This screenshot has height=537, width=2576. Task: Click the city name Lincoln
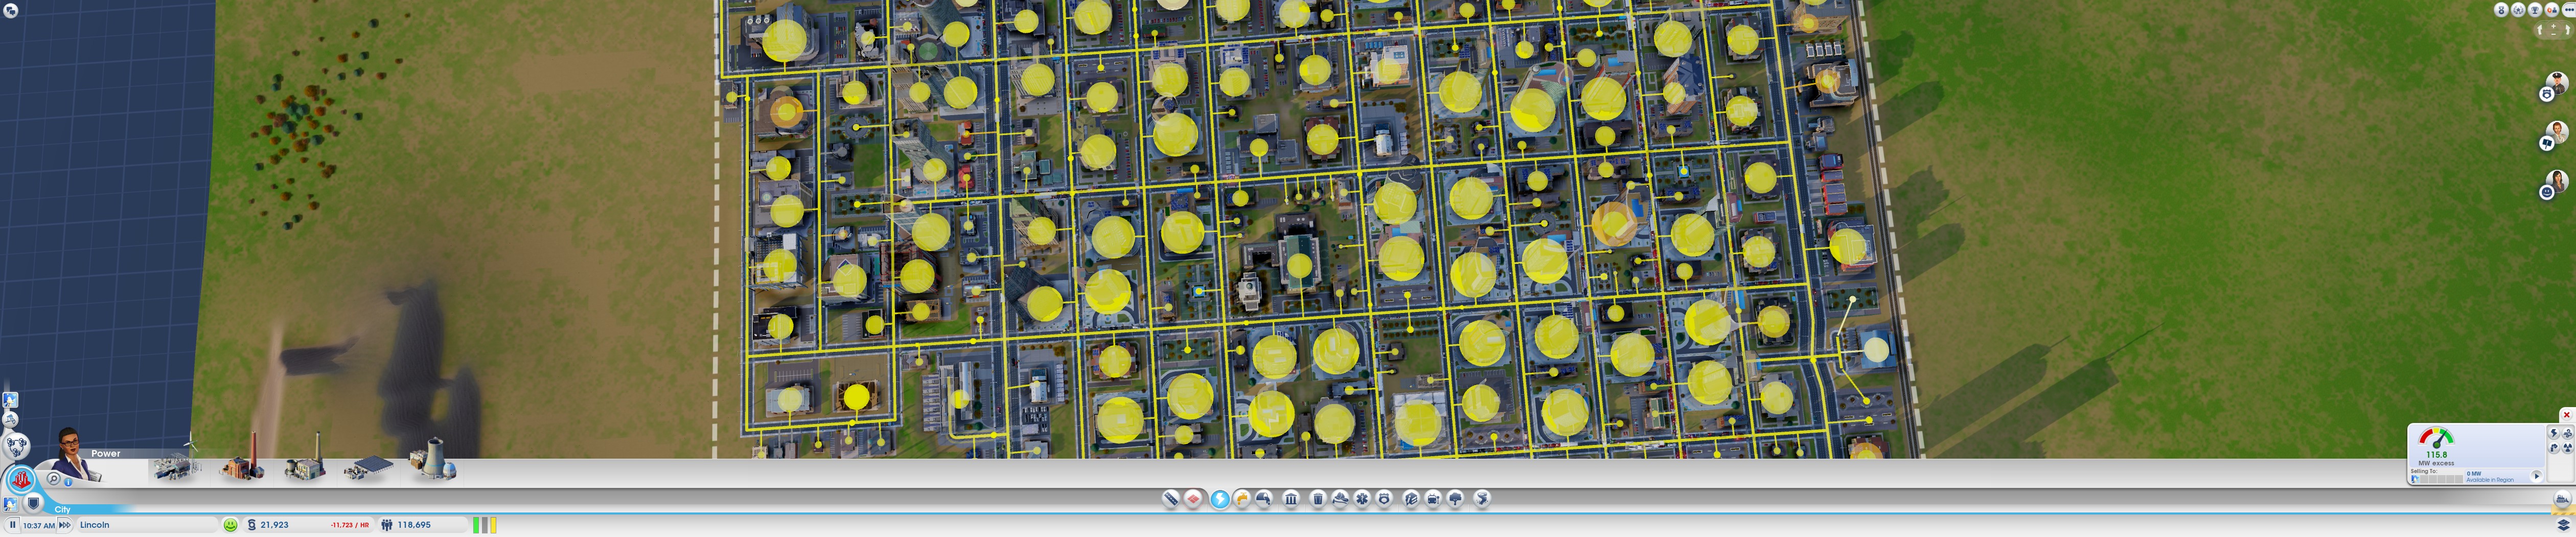pyautogui.click(x=95, y=525)
